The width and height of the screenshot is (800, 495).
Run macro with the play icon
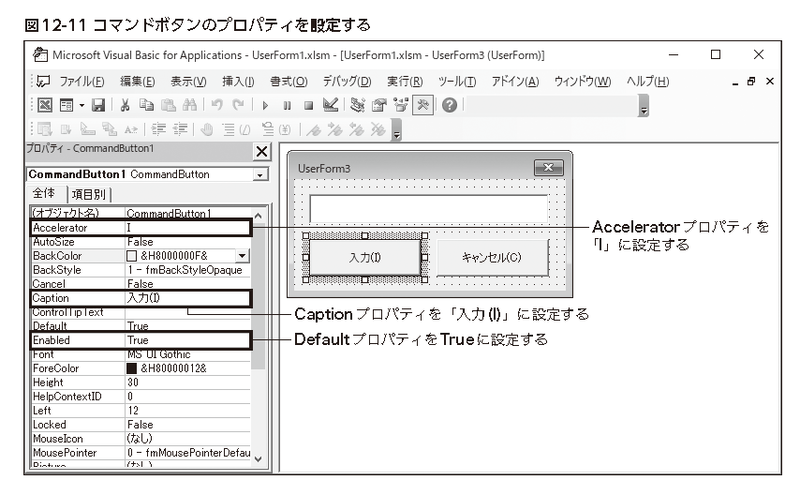[x=265, y=106]
